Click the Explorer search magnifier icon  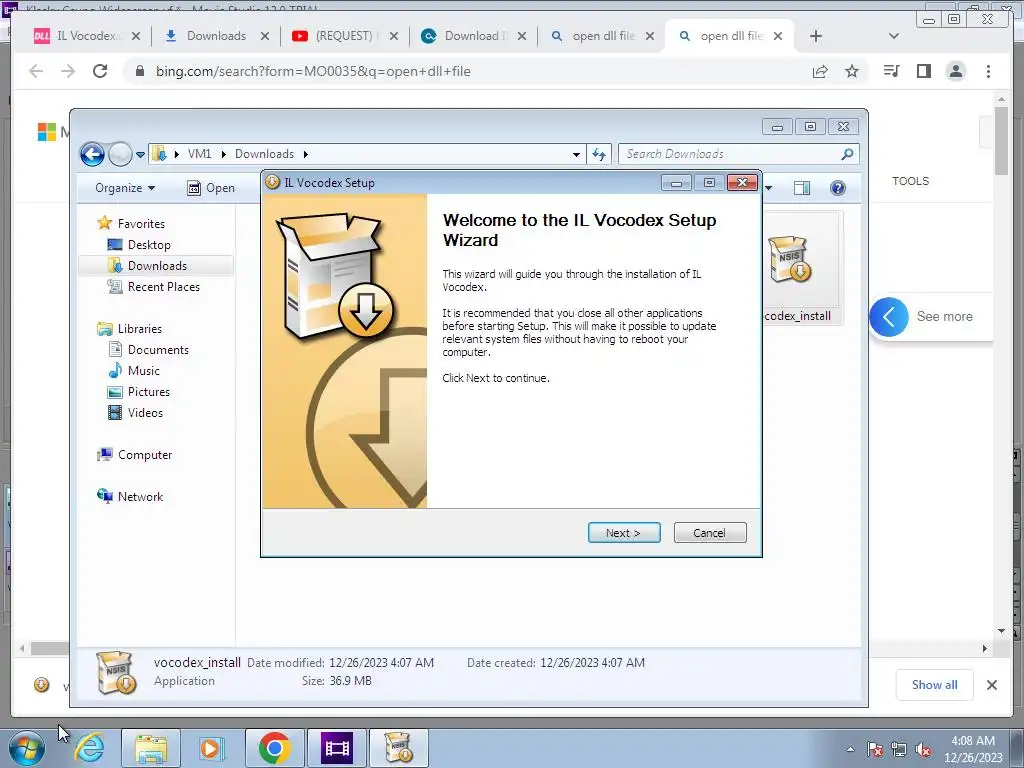(847, 154)
